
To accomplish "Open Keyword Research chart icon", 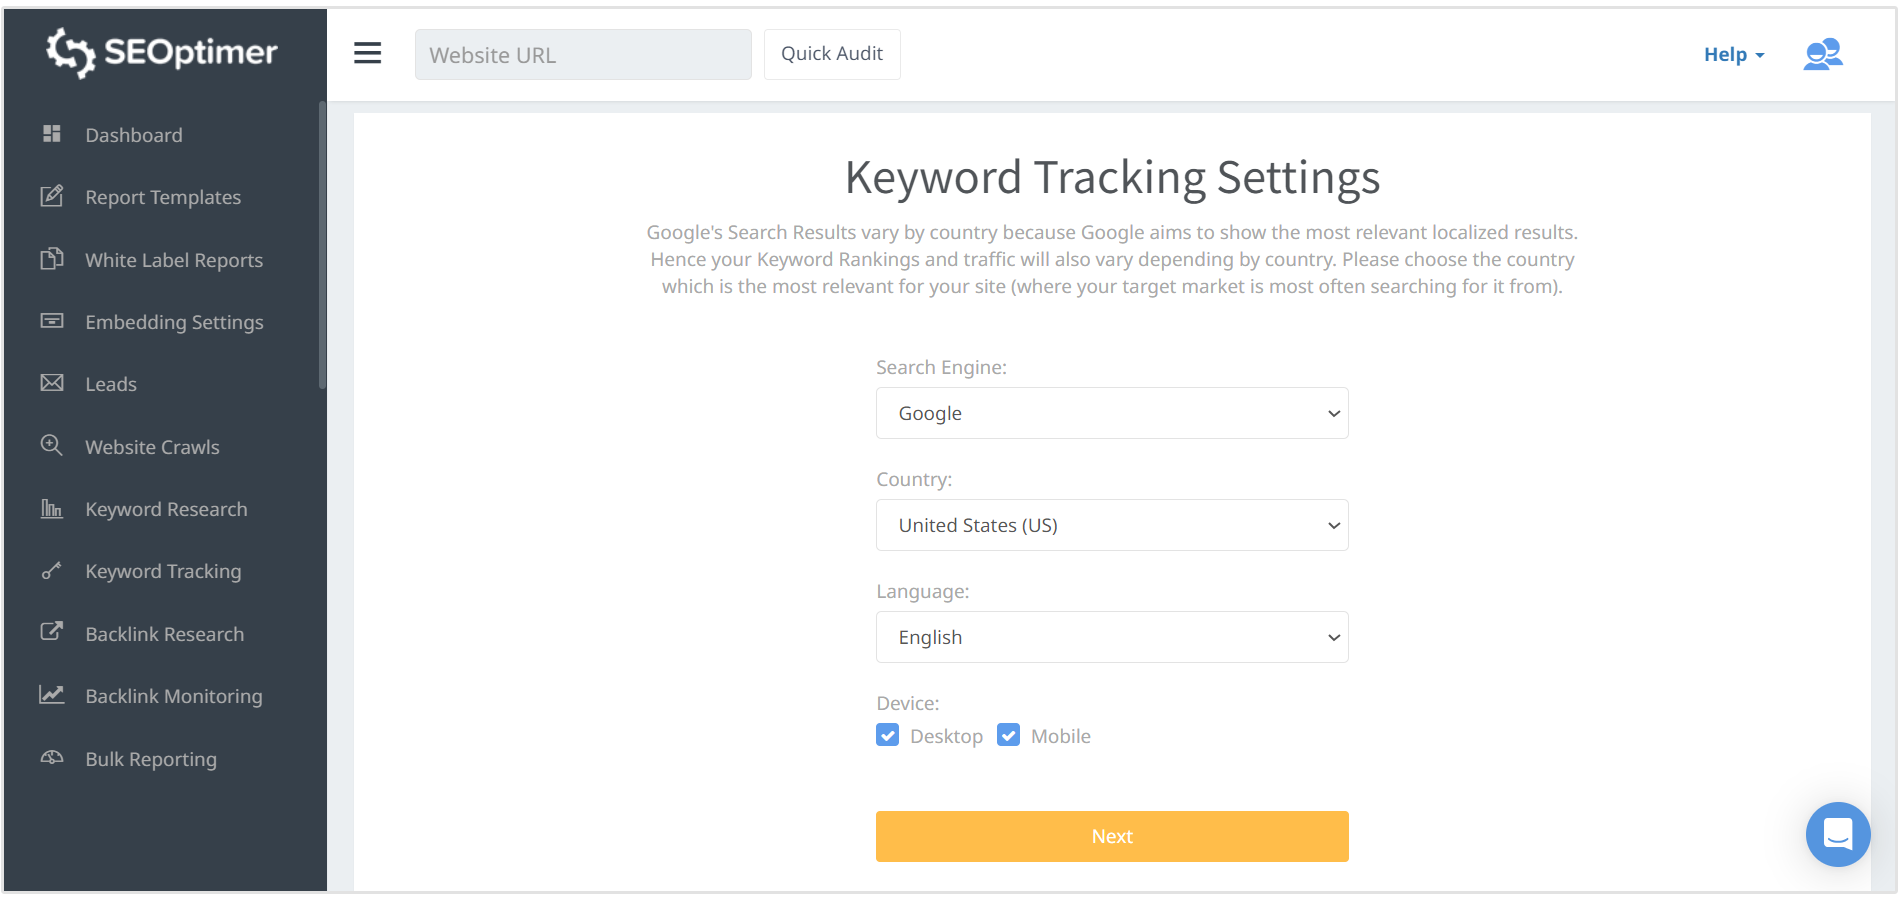I will [52, 508].
